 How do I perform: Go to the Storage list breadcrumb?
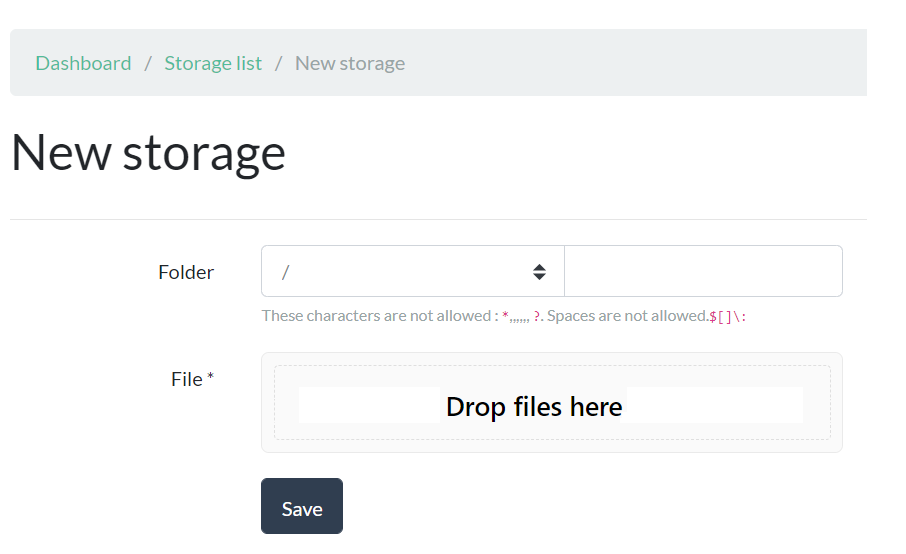pos(213,63)
